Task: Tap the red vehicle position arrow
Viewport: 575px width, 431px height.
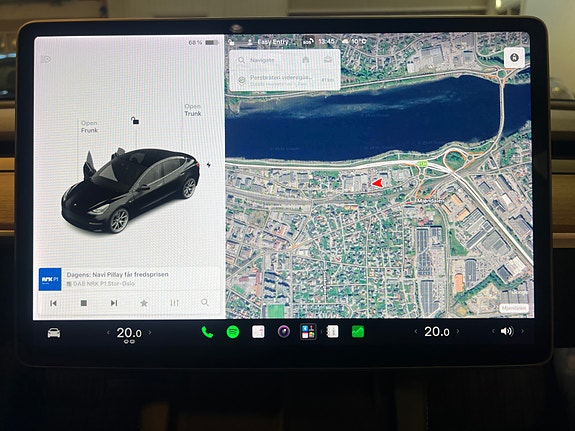Action: pos(377,183)
